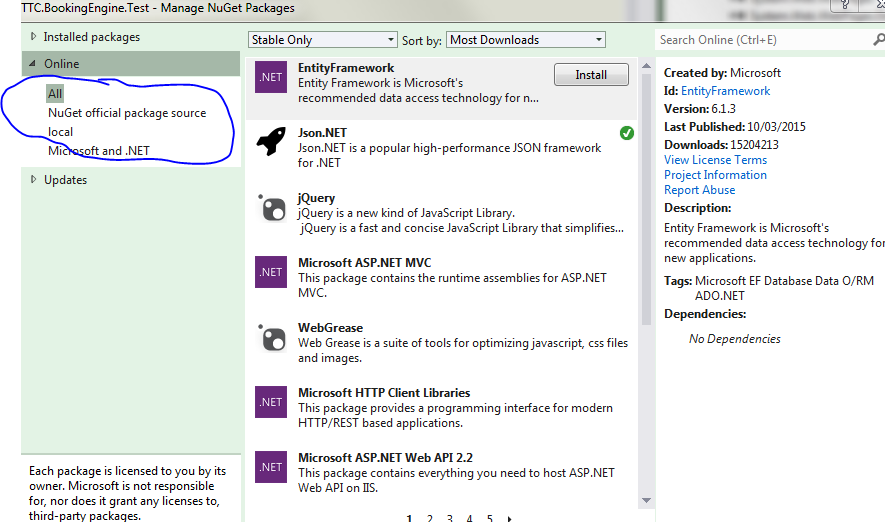Click the package list scrollbar thumb
Image resolution: width=885 pixels, height=522 pixels.
pyautogui.click(x=647, y=199)
